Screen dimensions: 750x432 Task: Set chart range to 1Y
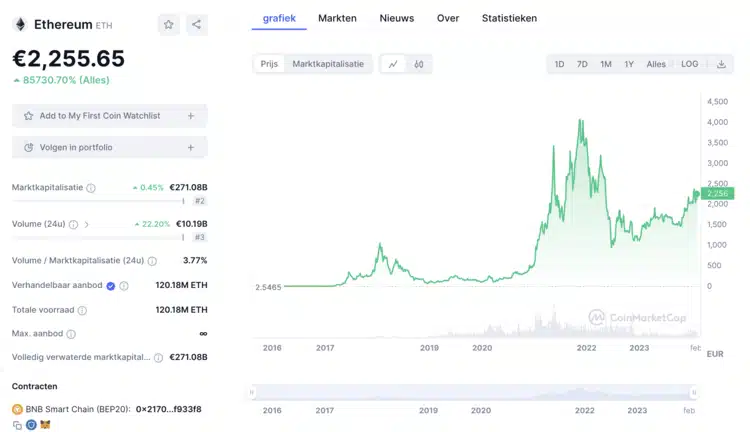point(629,64)
